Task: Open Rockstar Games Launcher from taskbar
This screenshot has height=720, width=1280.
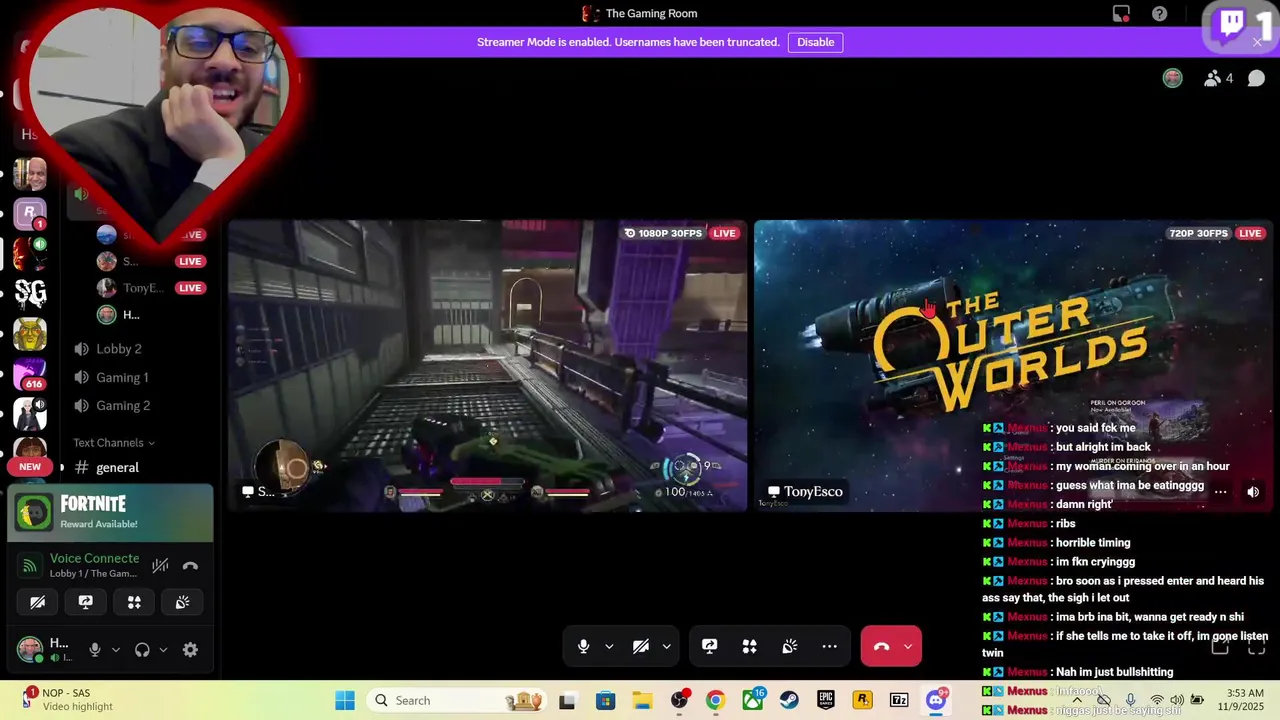Action: (x=862, y=700)
